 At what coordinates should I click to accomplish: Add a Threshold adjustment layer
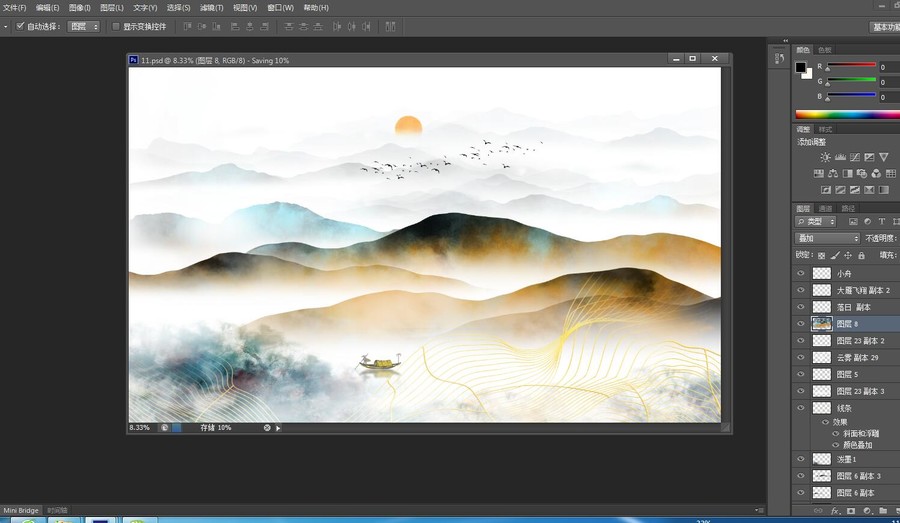(855, 190)
